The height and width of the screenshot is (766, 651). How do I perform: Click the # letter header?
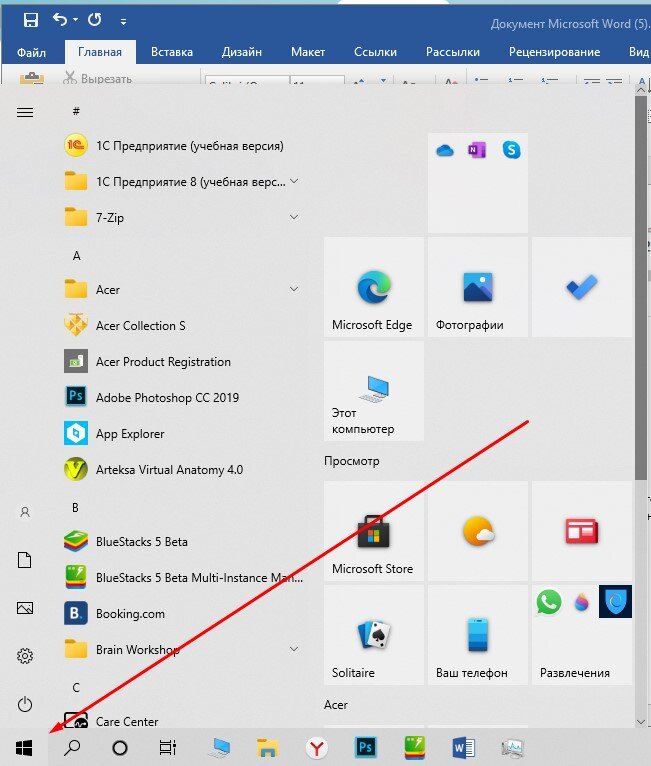[x=76, y=111]
